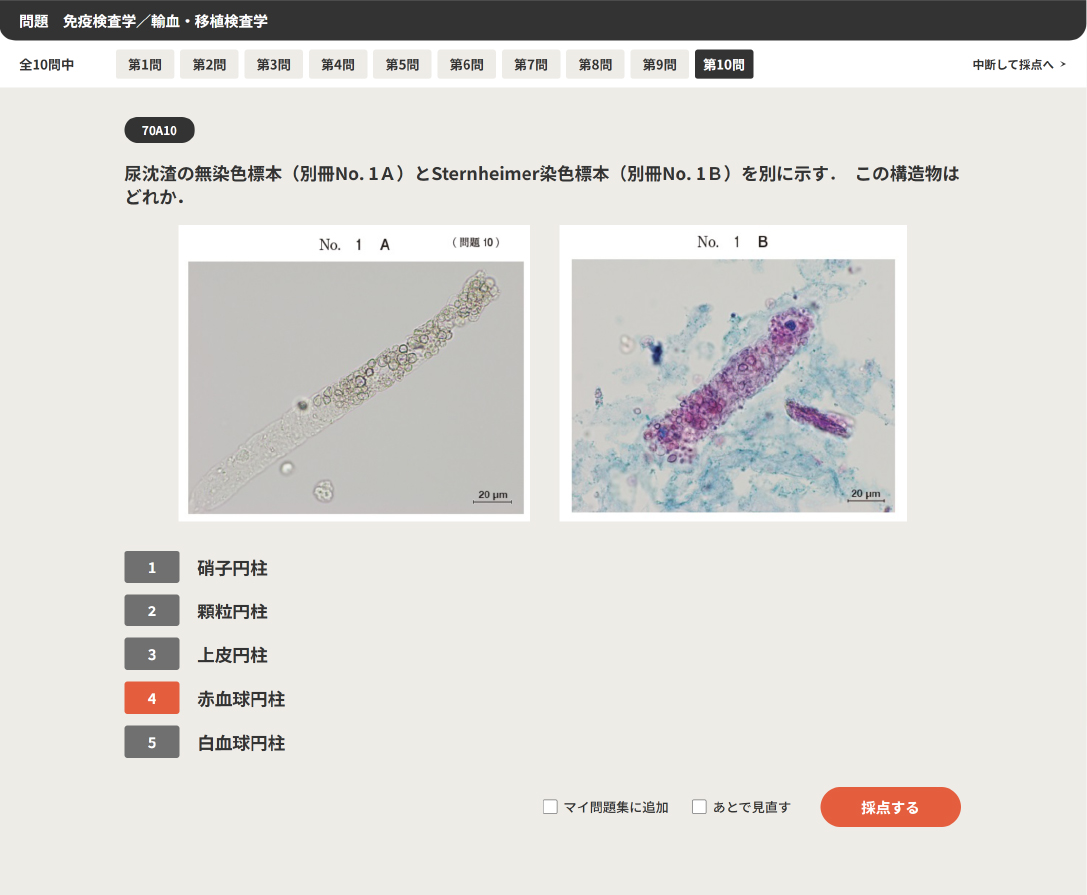Screen dimensions: 1087x895
Task: Pick answer 3 上皮円柱
Action: 152,654
